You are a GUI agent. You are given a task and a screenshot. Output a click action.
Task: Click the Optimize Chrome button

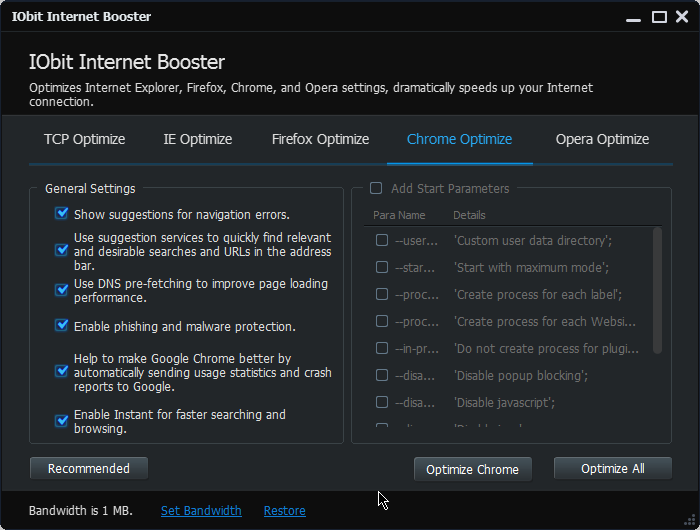[473, 469]
